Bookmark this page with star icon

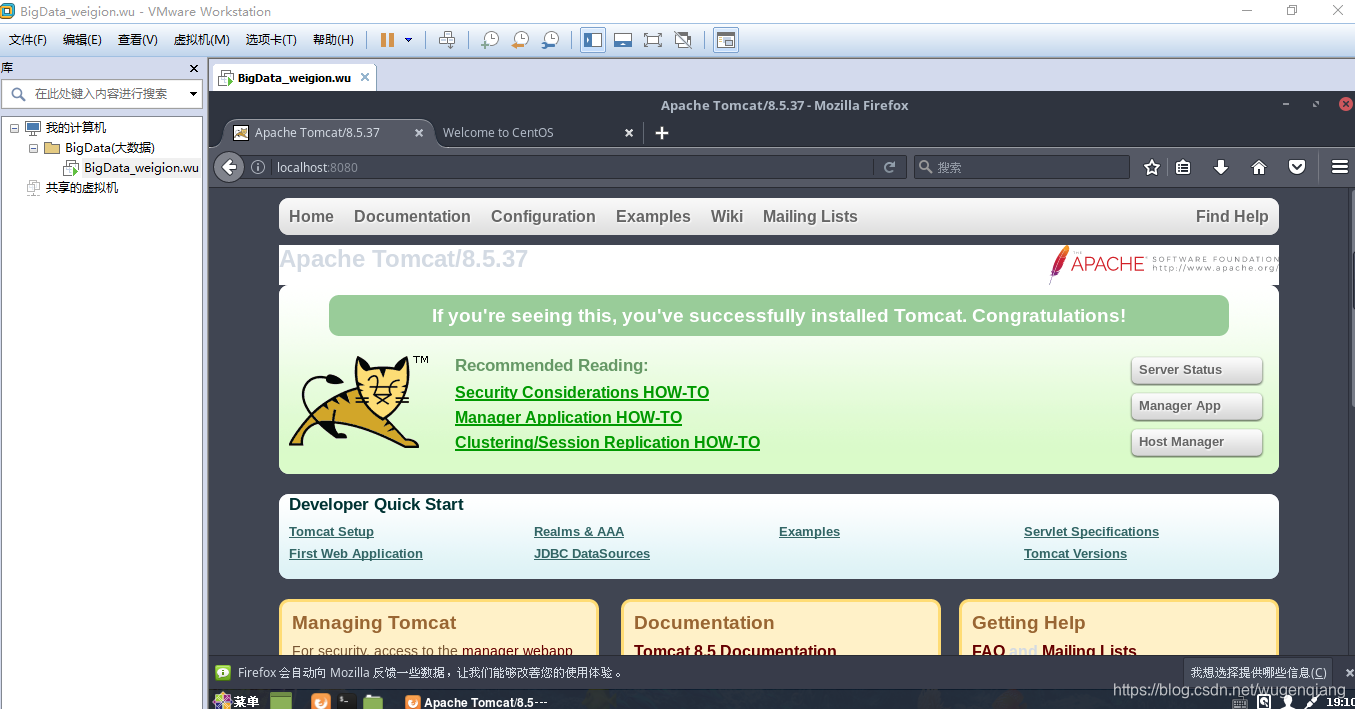tap(1152, 167)
